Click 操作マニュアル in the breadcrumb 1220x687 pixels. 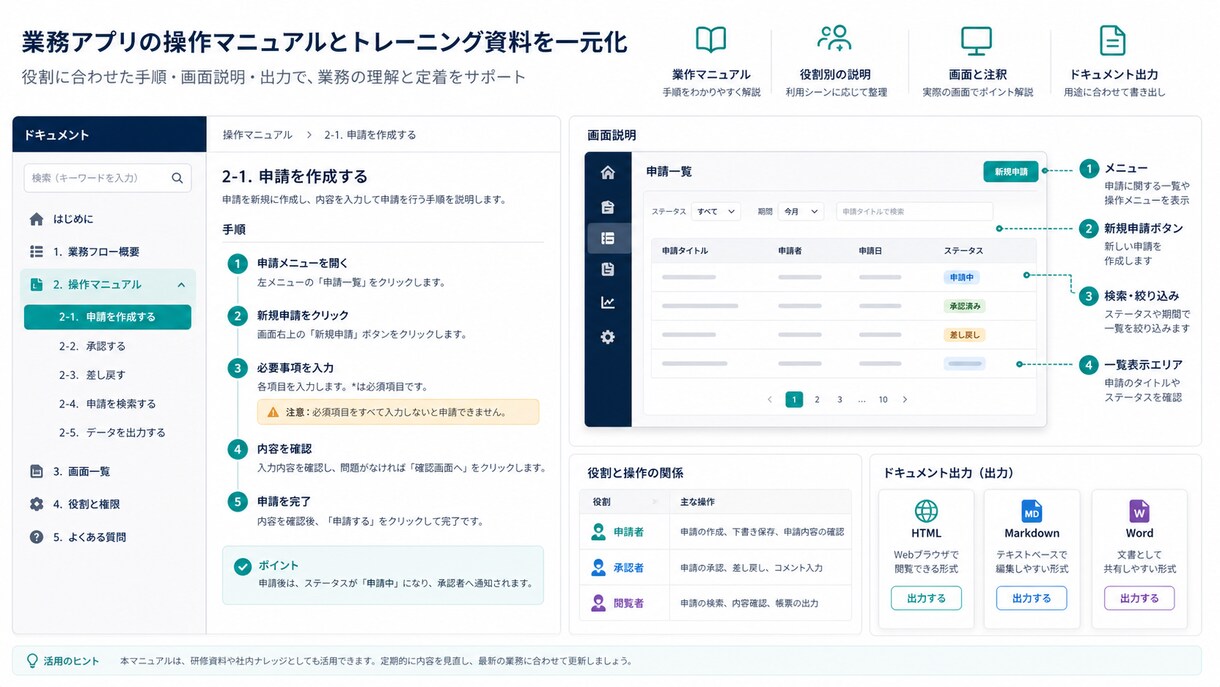(x=258, y=134)
